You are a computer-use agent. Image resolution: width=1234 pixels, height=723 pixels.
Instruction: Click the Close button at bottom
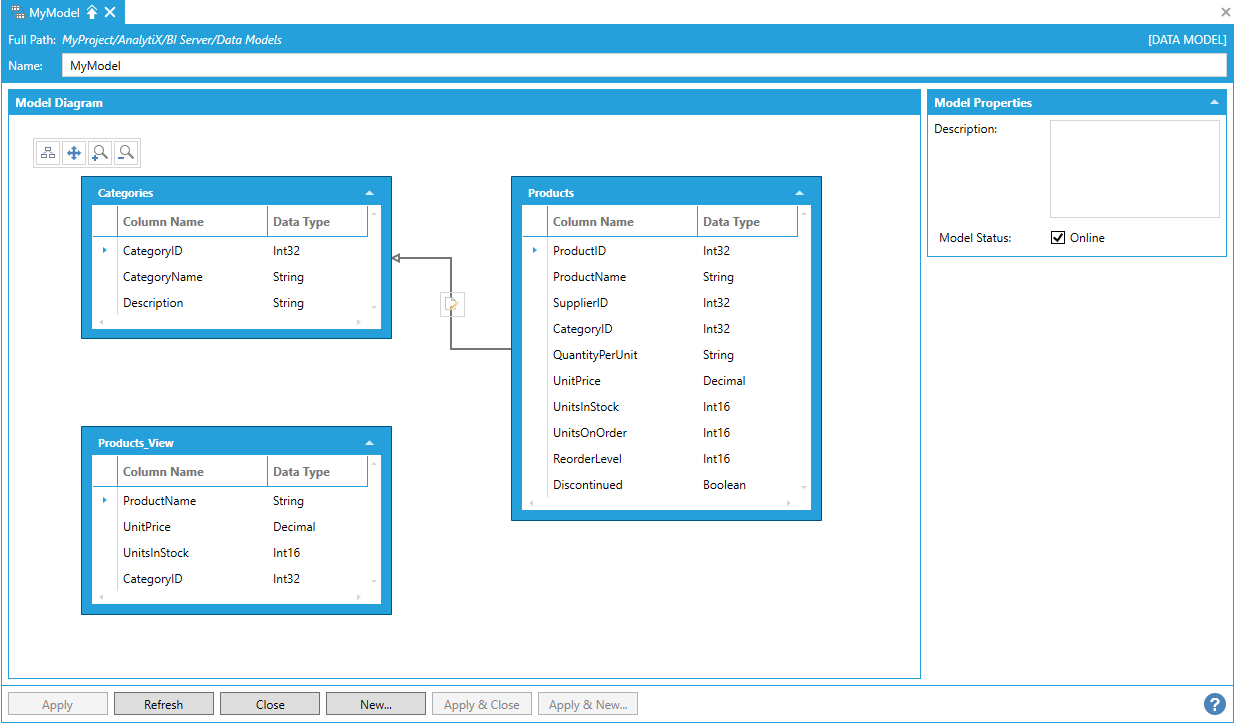point(270,704)
